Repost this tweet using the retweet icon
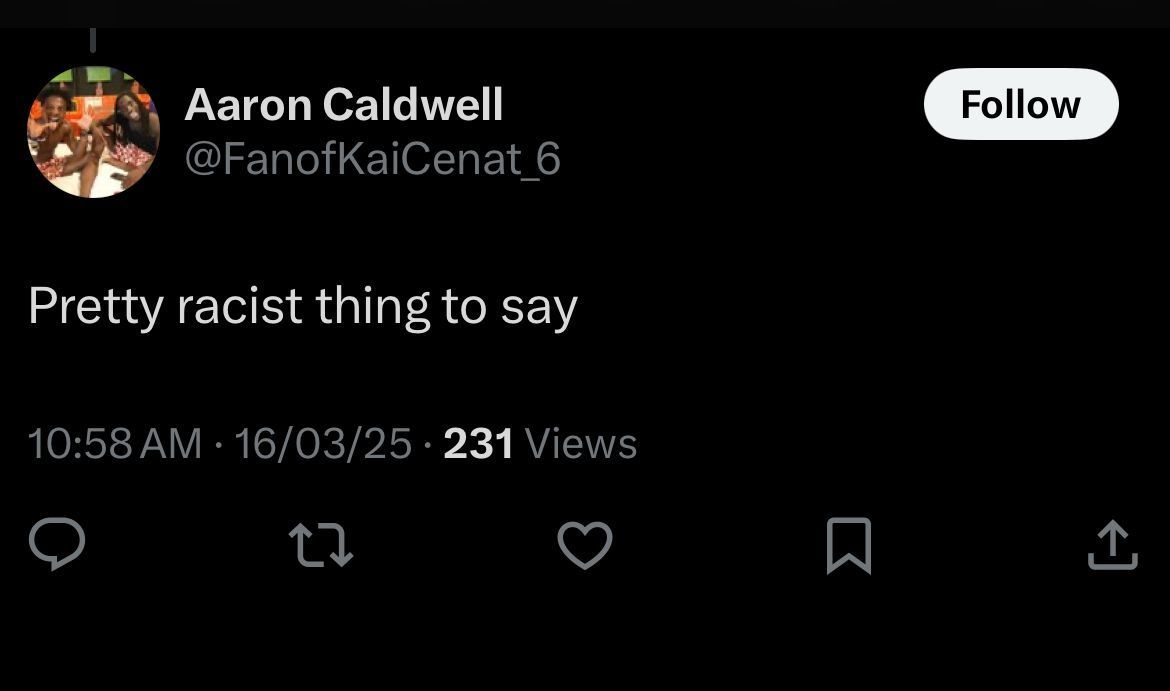 (x=320, y=546)
